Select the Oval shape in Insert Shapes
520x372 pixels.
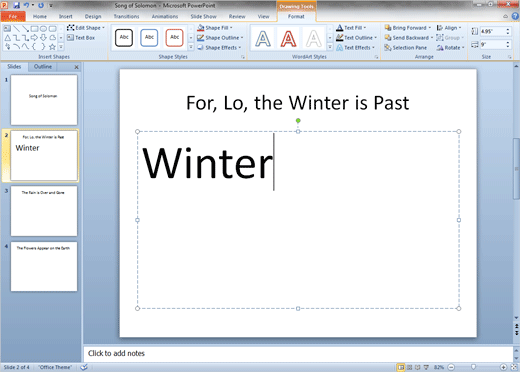(43, 29)
